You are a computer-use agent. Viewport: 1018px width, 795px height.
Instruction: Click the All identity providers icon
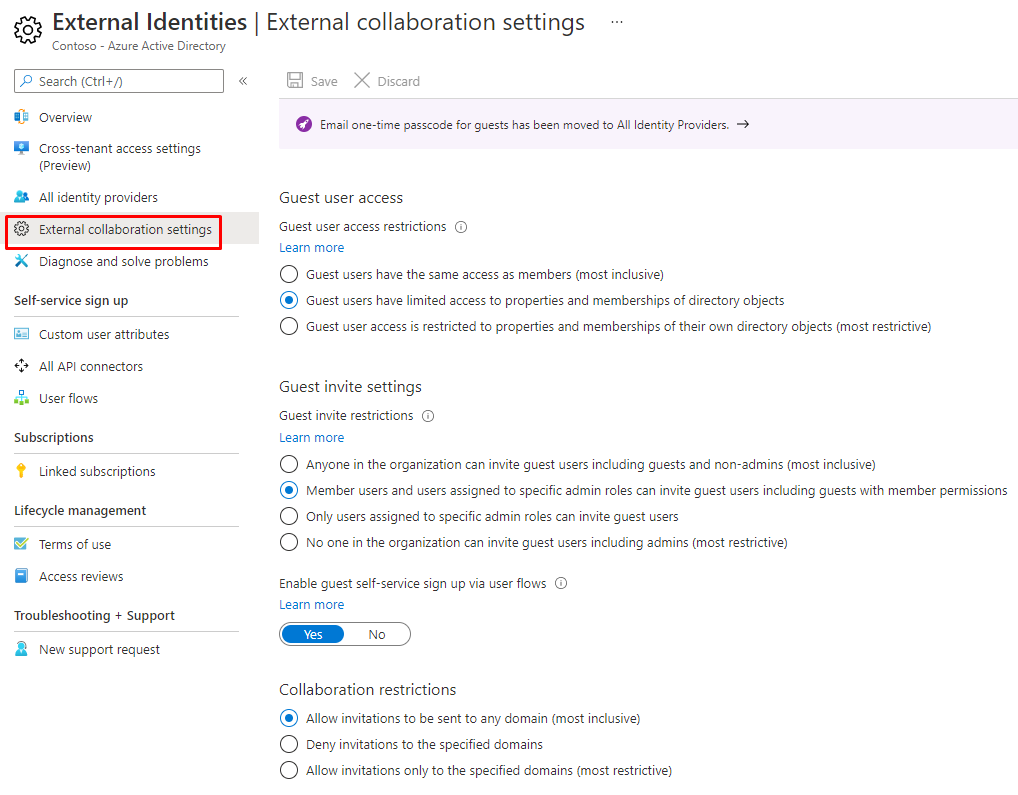22,197
